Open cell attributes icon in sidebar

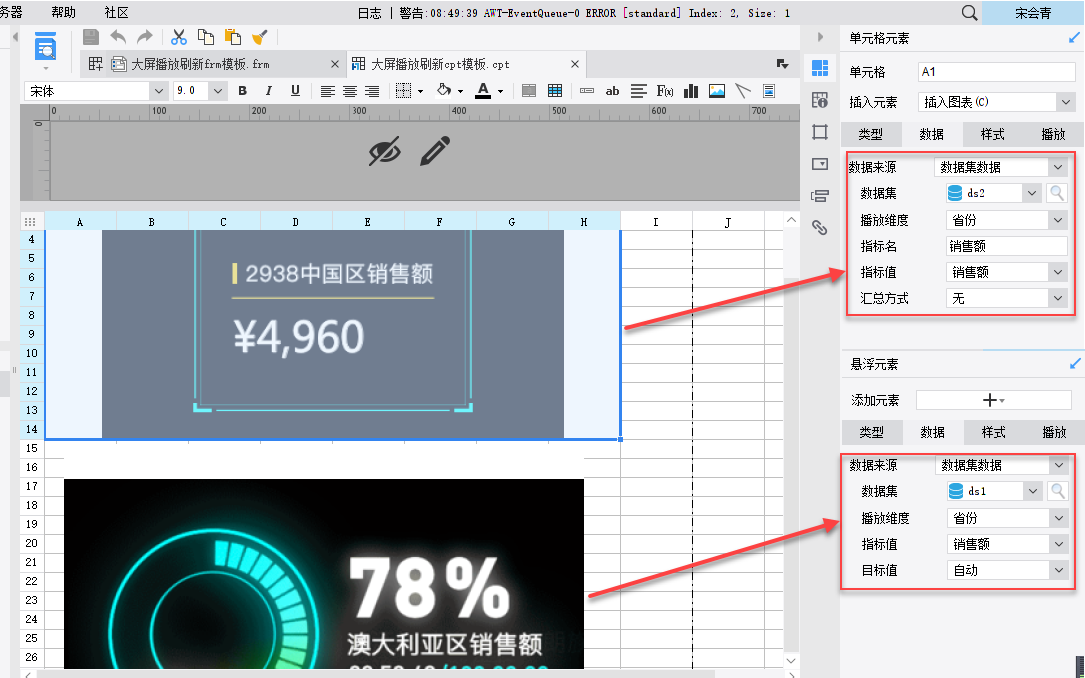pos(820,100)
